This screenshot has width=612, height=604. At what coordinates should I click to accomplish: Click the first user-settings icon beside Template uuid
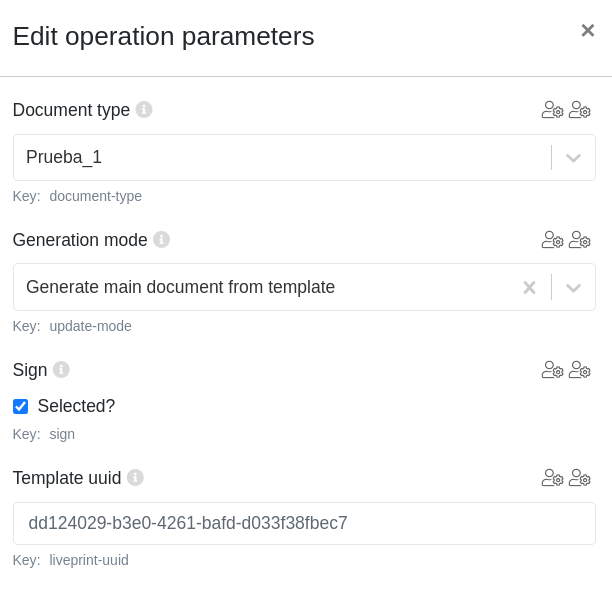[552, 478]
